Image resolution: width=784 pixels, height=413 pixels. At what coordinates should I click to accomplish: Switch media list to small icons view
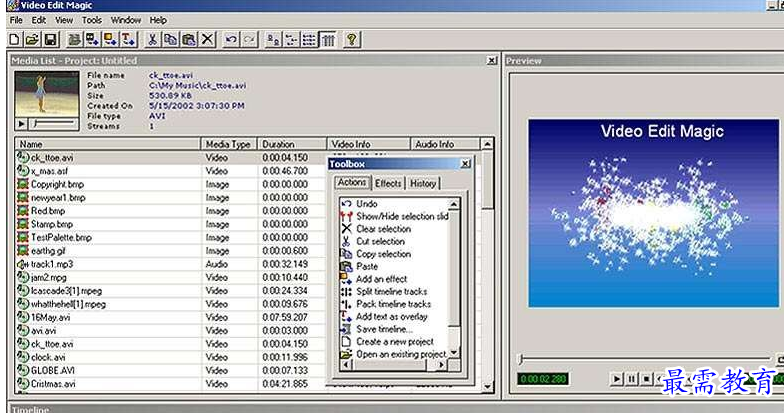[291, 40]
